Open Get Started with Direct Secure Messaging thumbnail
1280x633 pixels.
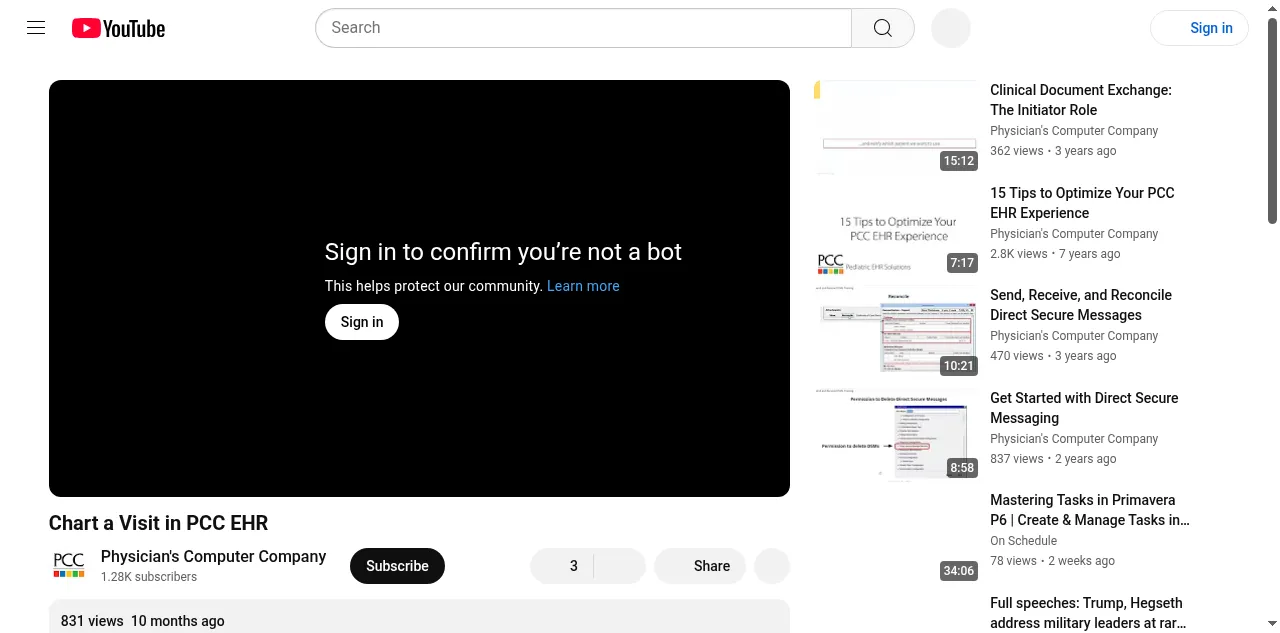tap(896, 434)
